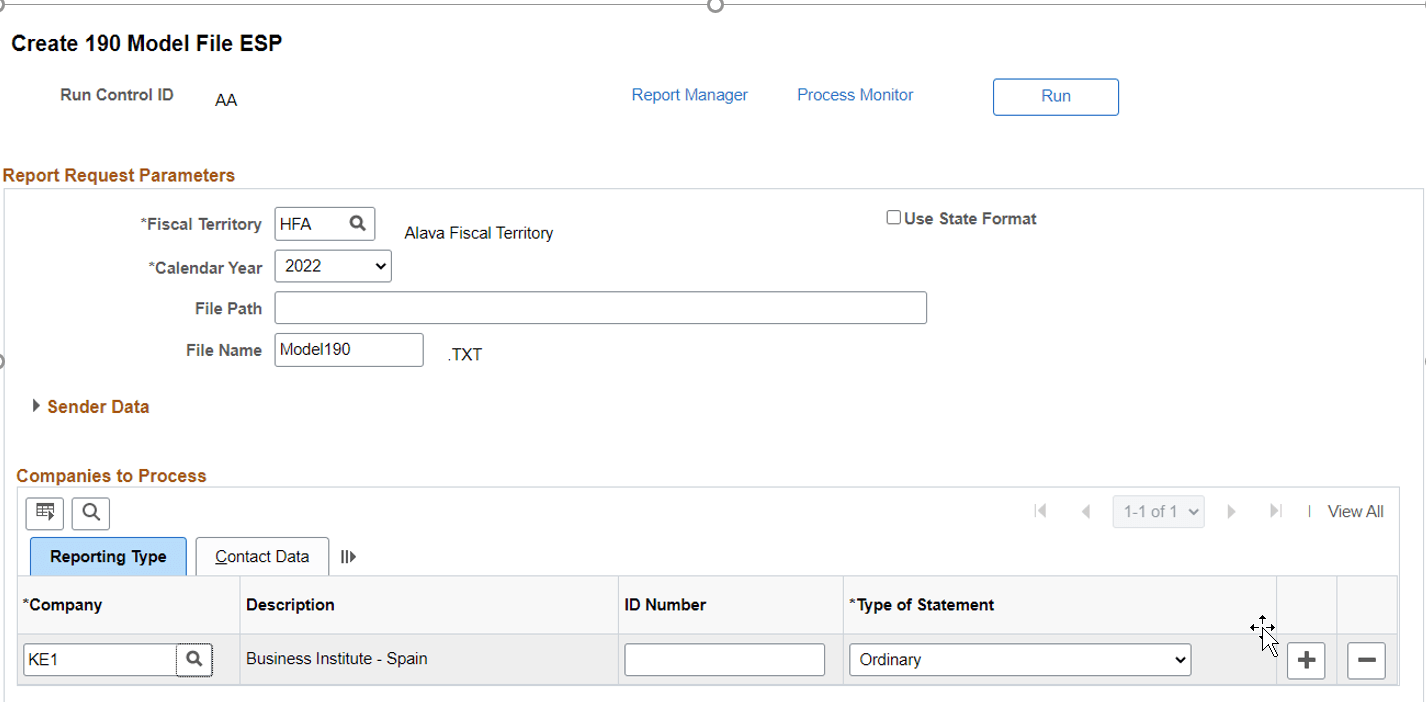Select the Reporting Type tab
The width and height of the screenshot is (1426, 702).
(x=108, y=556)
